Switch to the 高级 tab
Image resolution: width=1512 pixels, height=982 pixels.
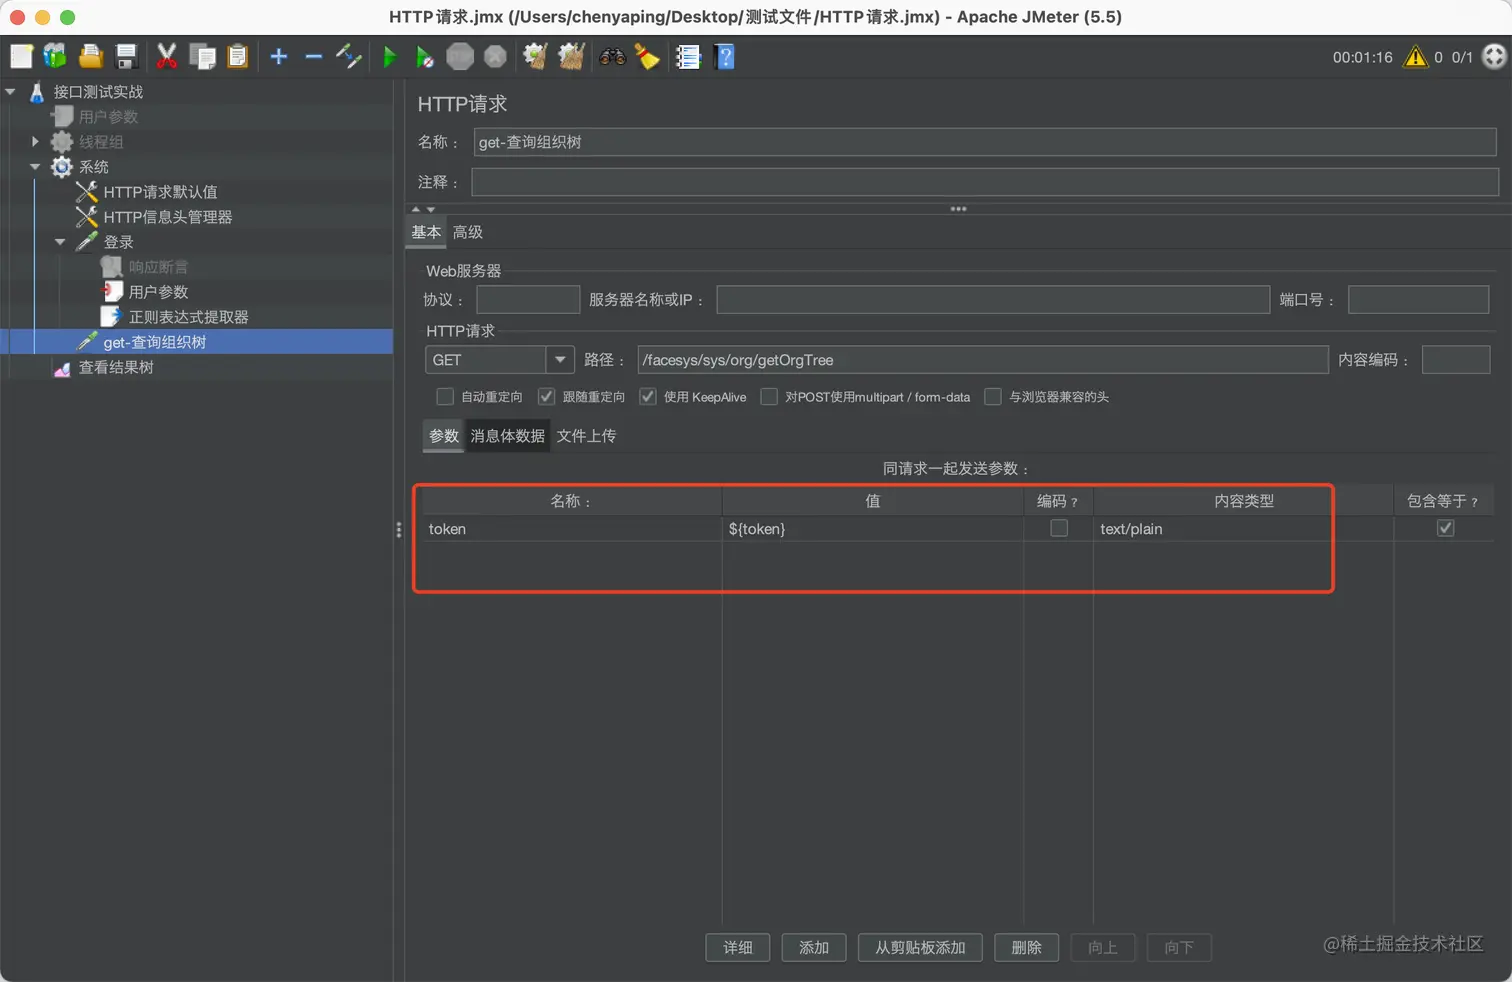468,232
